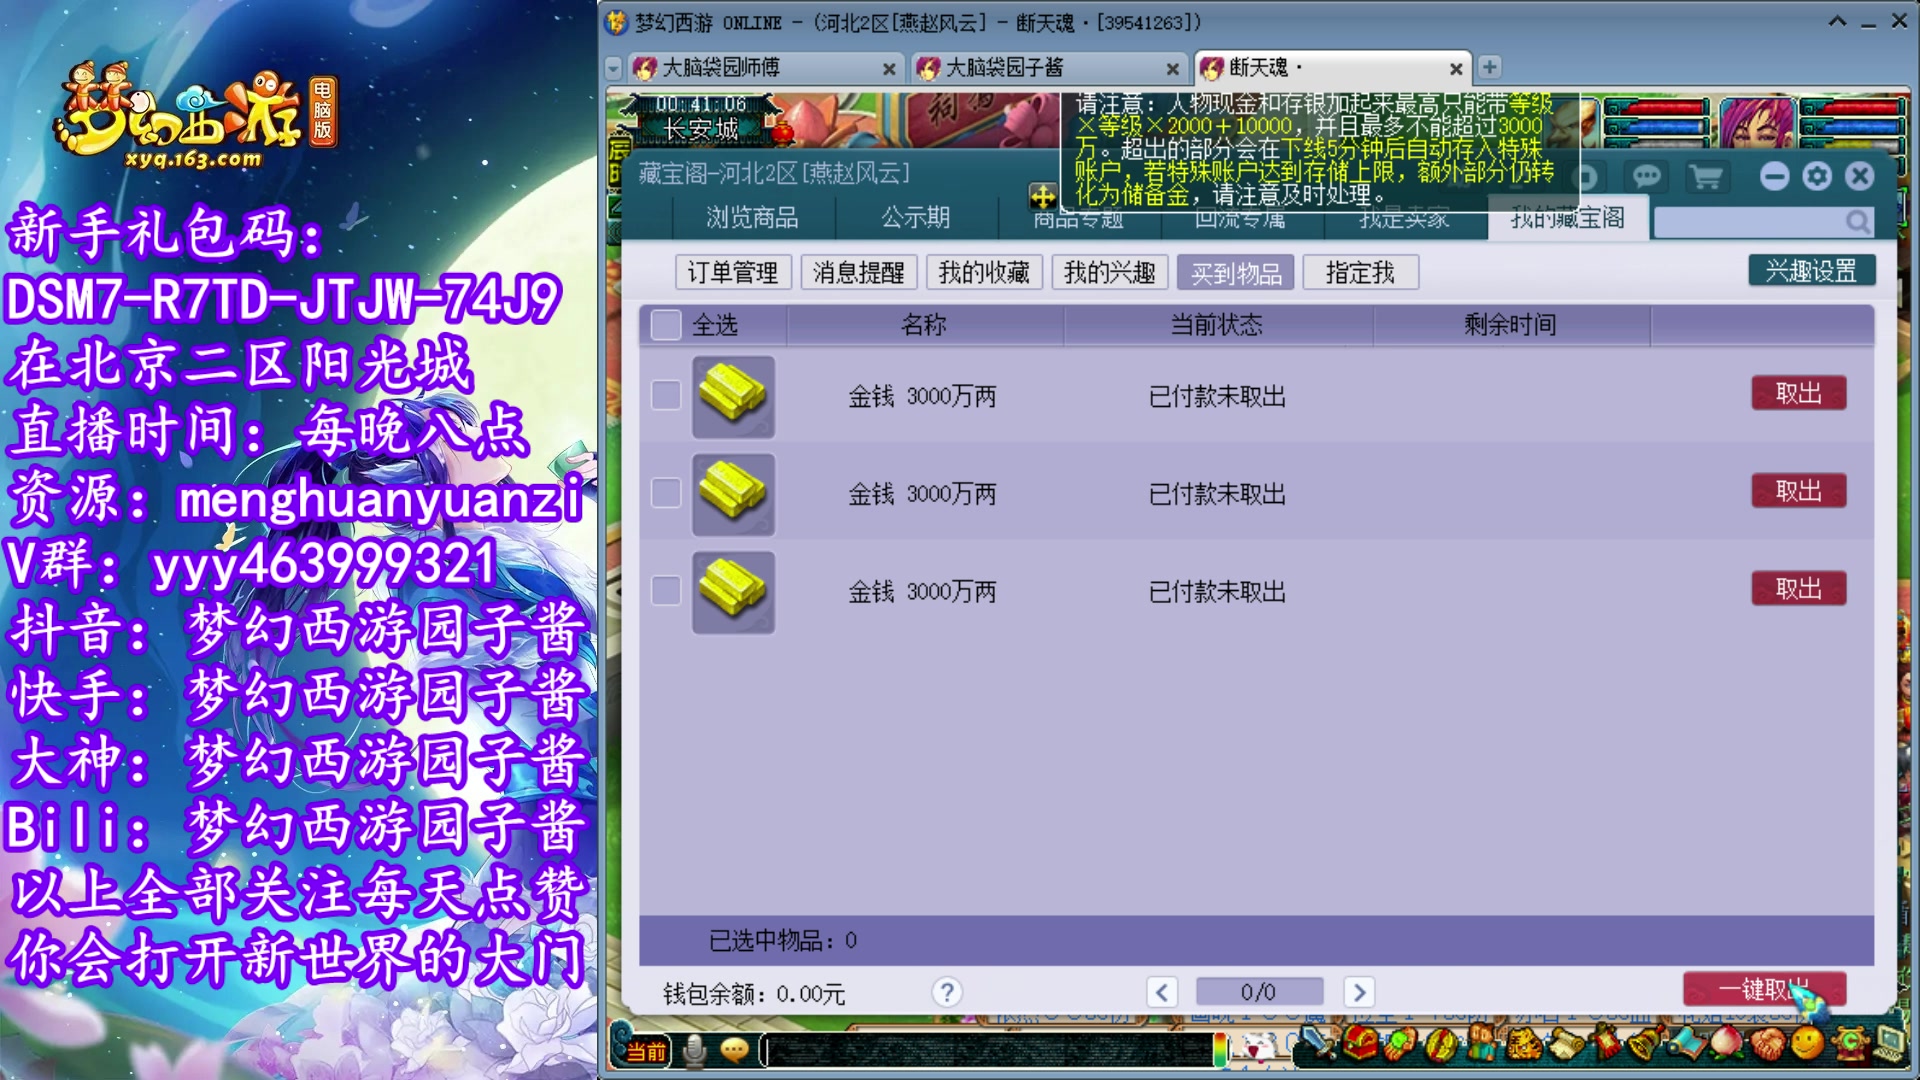The height and width of the screenshot is (1080, 1920).
Task: Switch to 我的藏宝阁 tab
Action: click(x=1567, y=217)
